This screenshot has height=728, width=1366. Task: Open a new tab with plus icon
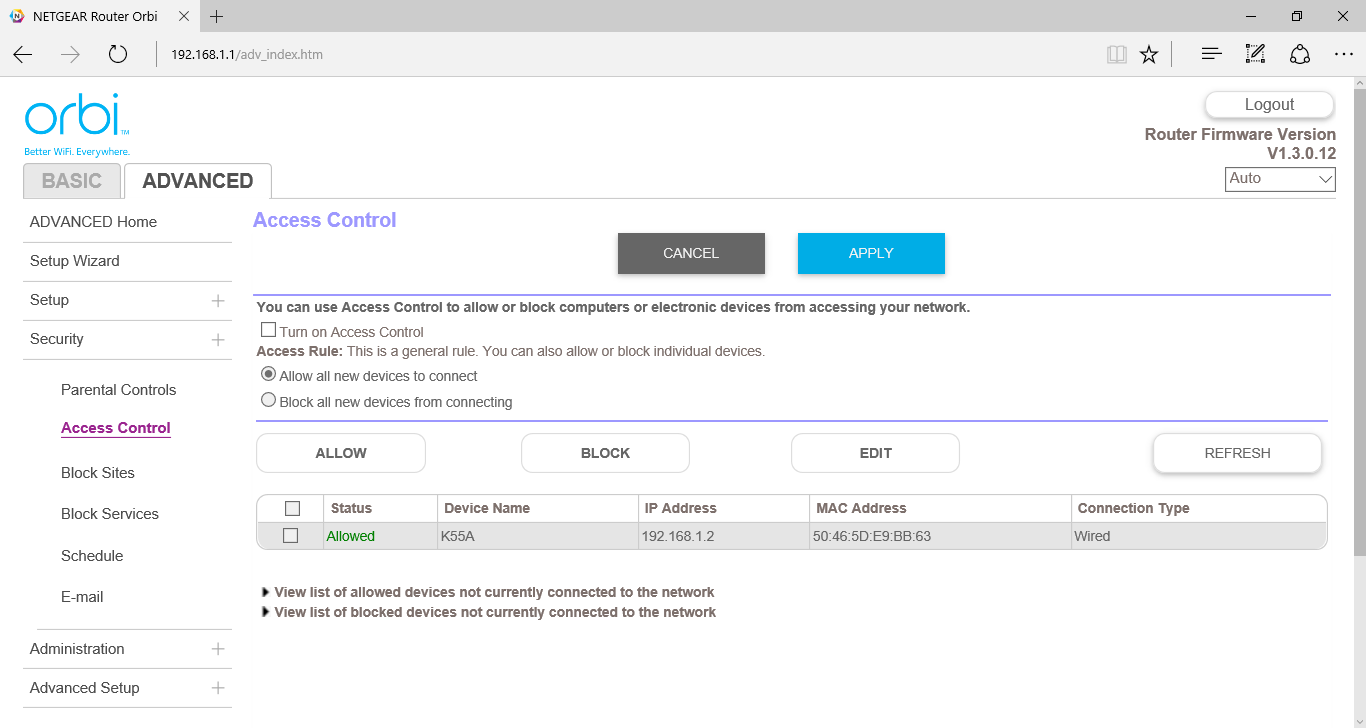[217, 16]
